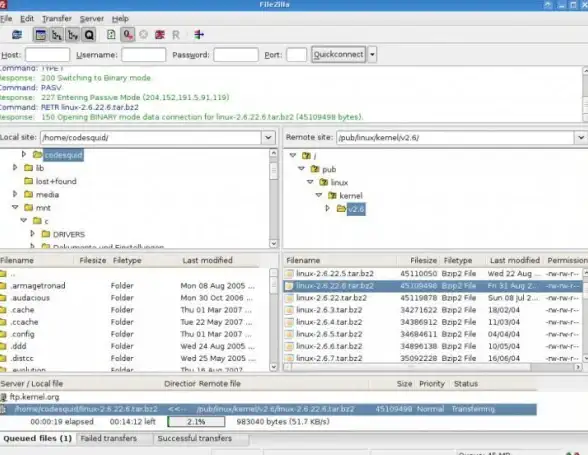Toggle remote directory tree display
The image size is (588, 455).
(x=73, y=35)
